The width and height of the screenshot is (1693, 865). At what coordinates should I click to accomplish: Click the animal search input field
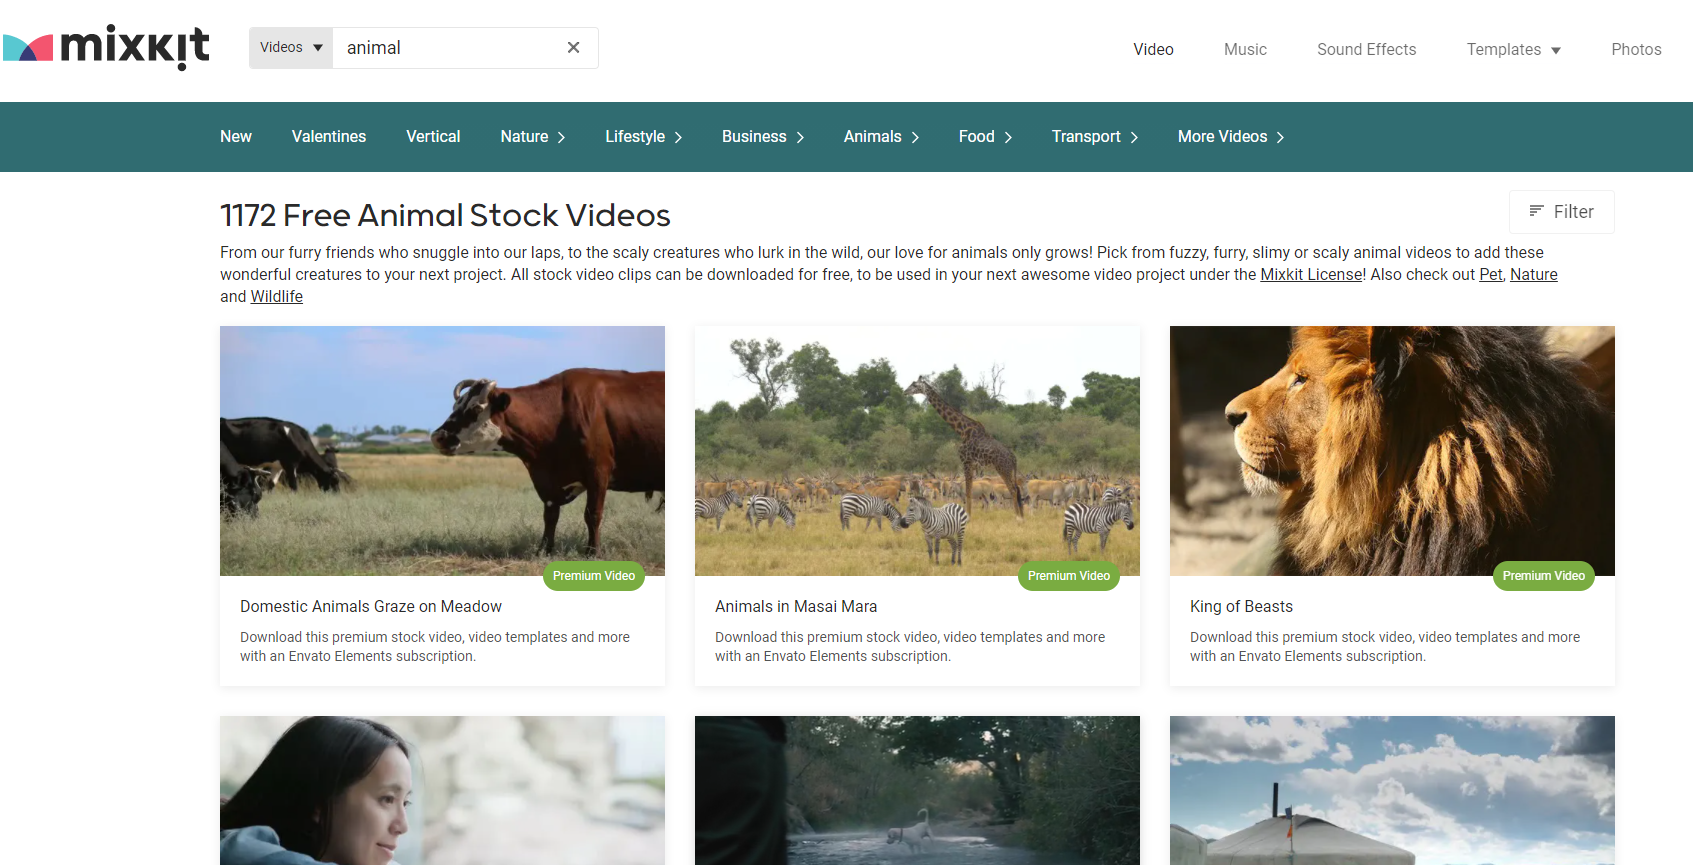[448, 48]
